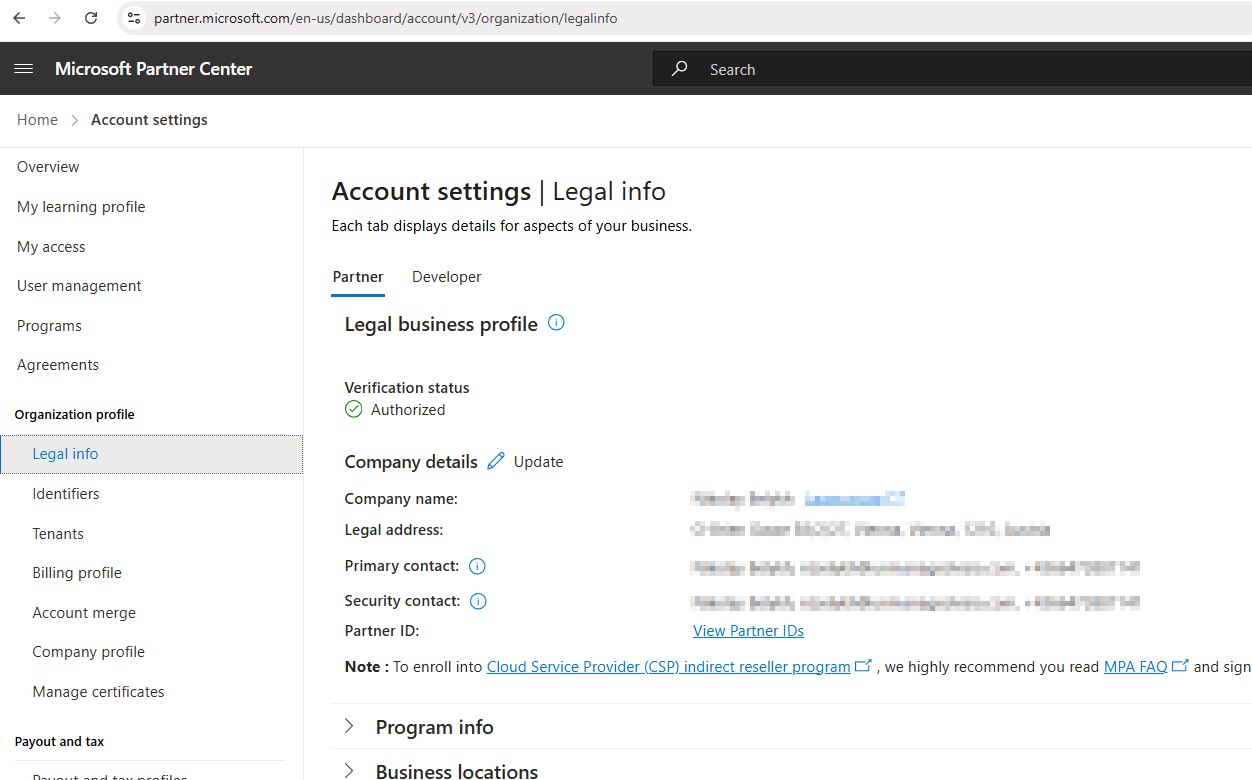Open Manage certificates
Viewport: 1252px width, 780px height.
[x=98, y=692]
